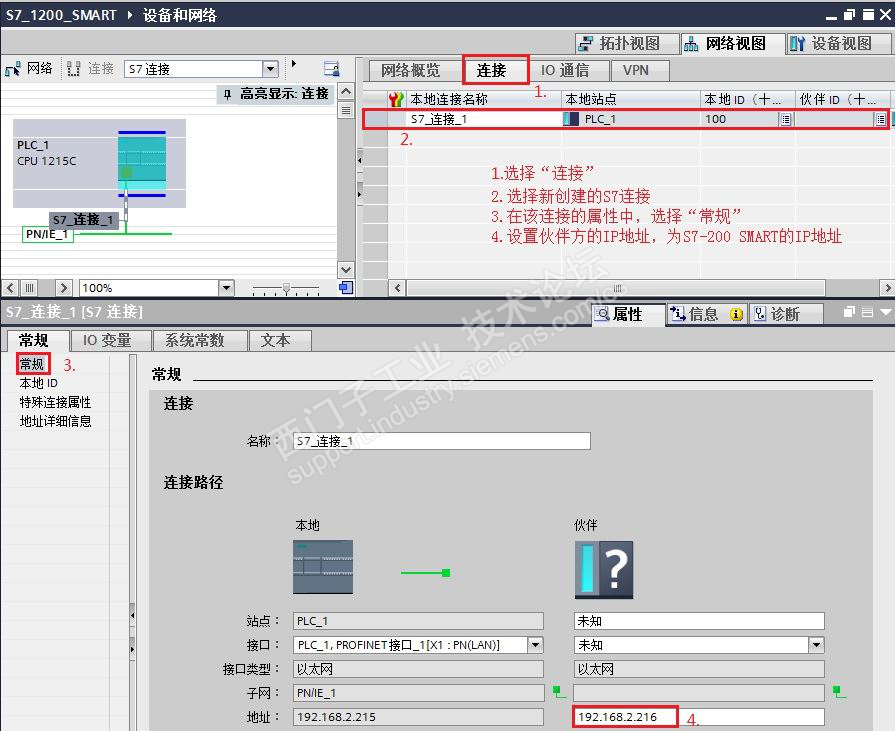Screen dimensions: 895x731
Task: Collapse the navigation tree splitter arrow
Action: pyautogui.click(x=132, y=616)
